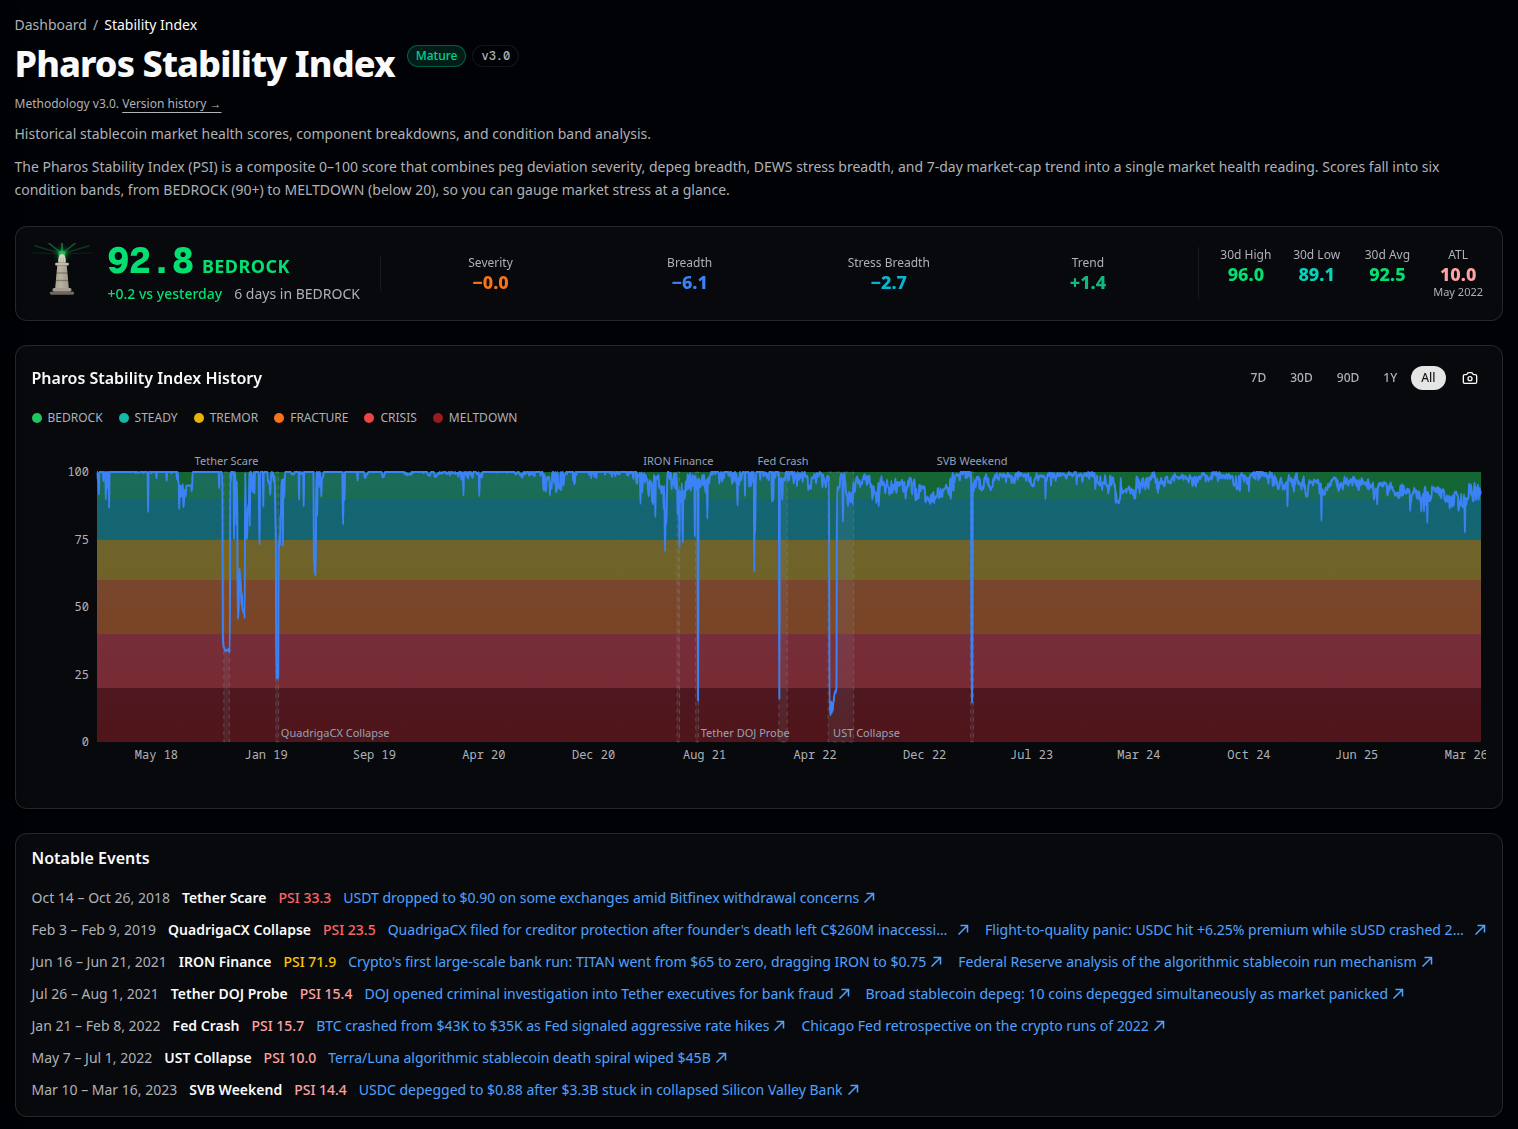Expand the Version history link
This screenshot has width=1518, height=1129.
click(170, 103)
